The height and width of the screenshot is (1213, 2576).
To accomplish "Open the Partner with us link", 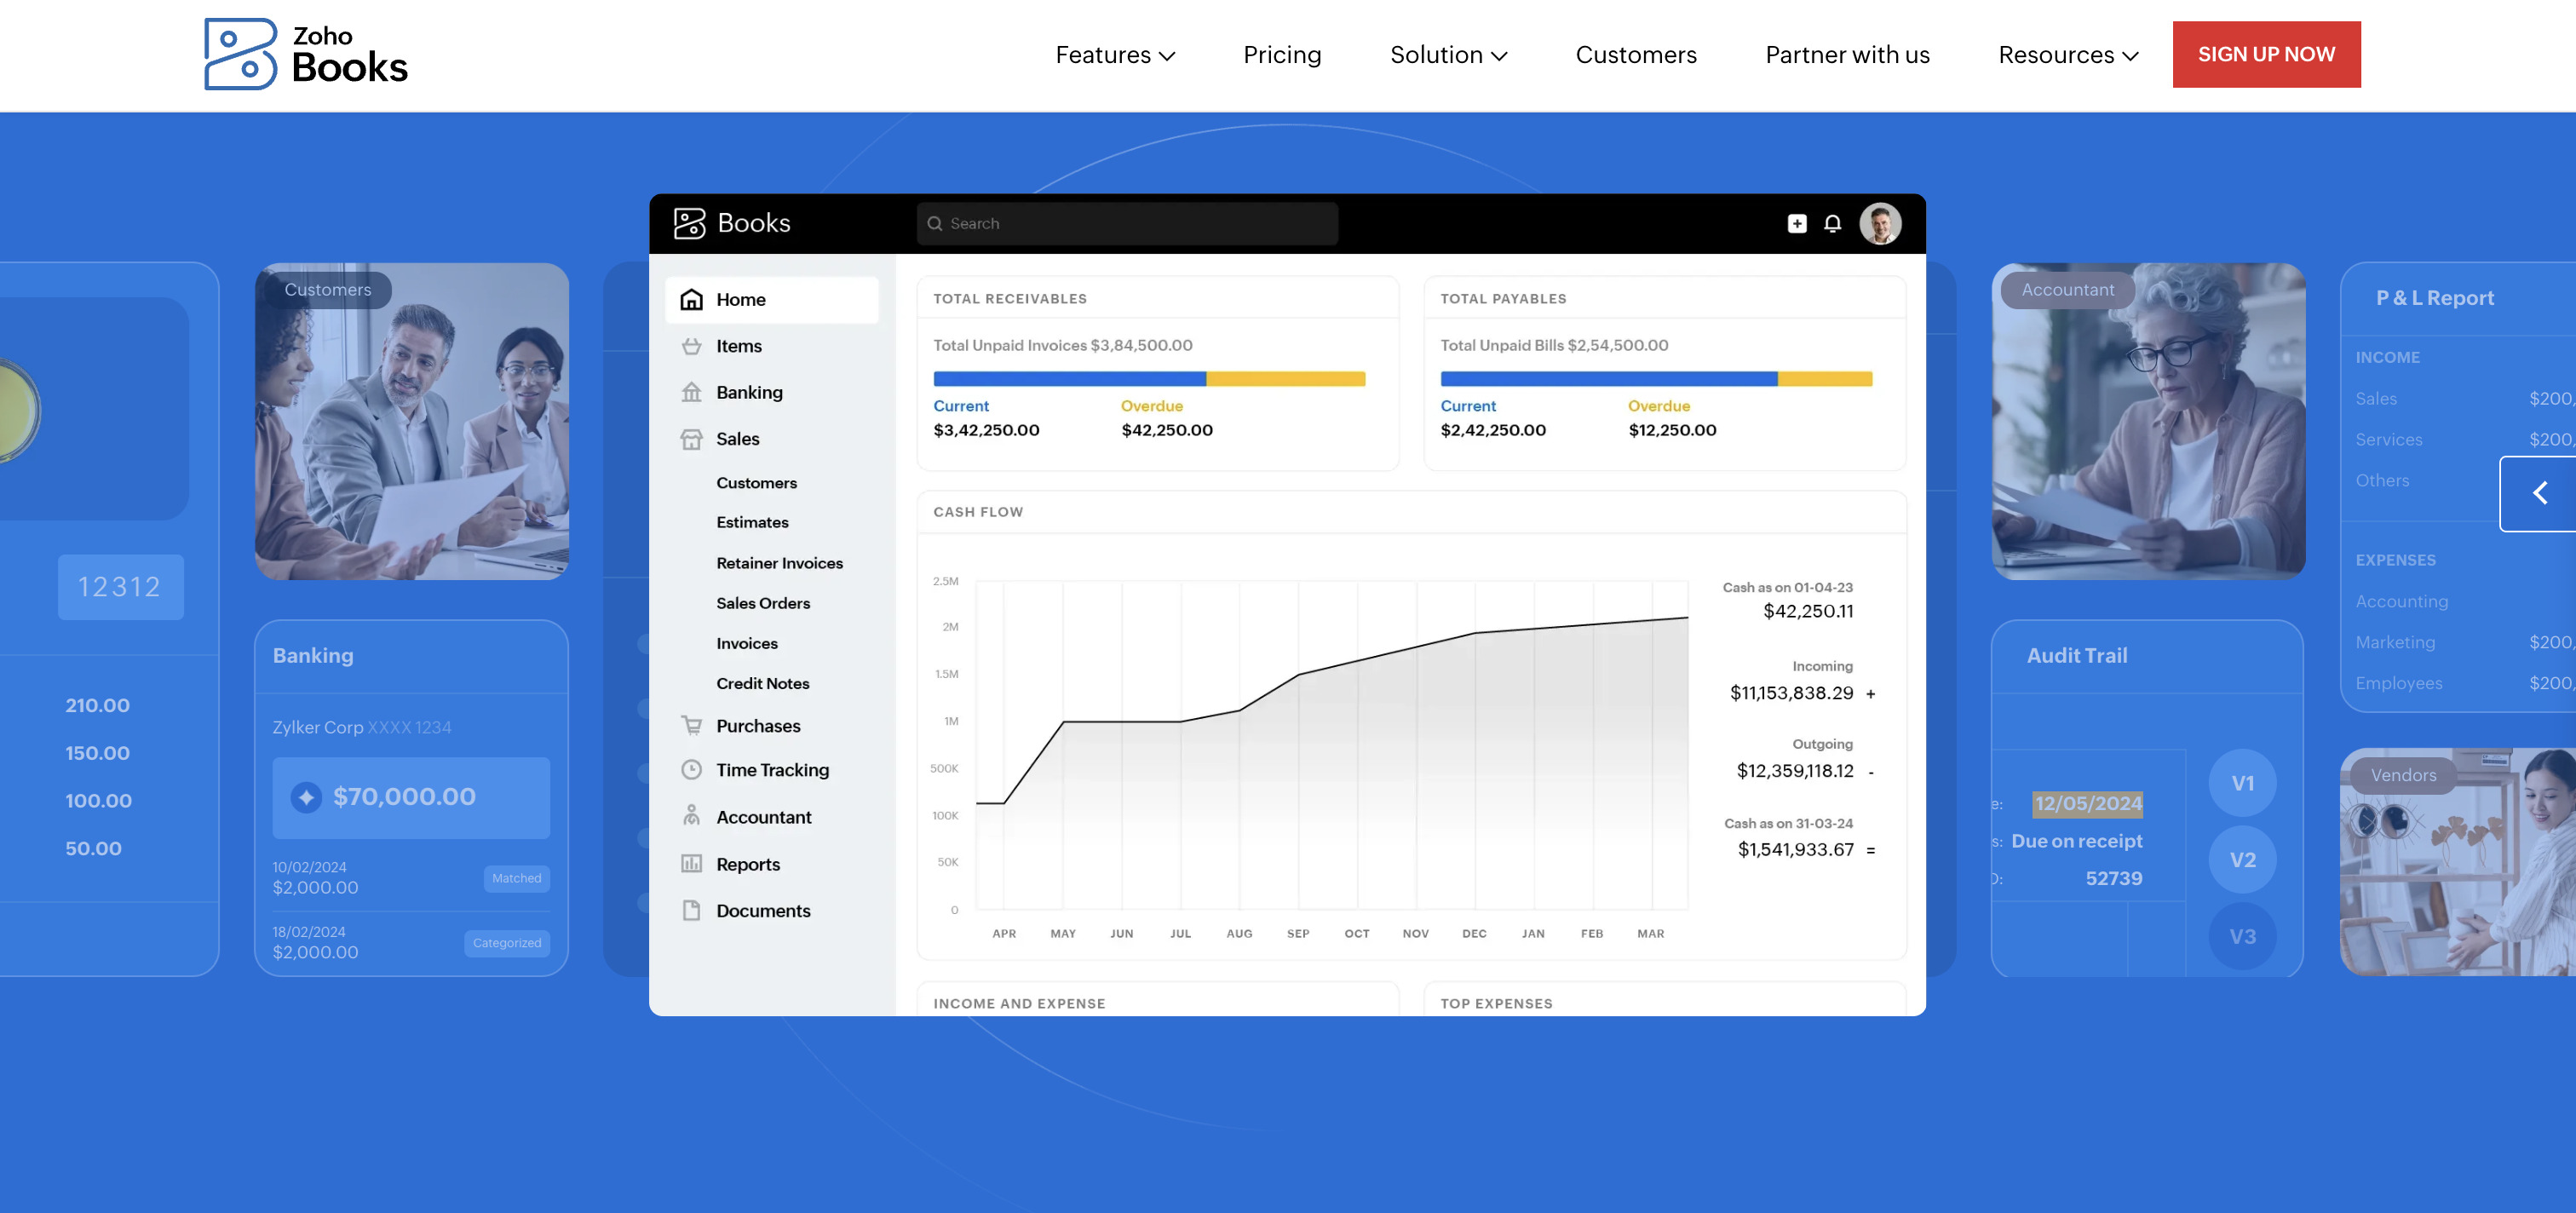I will click(1846, 55).
